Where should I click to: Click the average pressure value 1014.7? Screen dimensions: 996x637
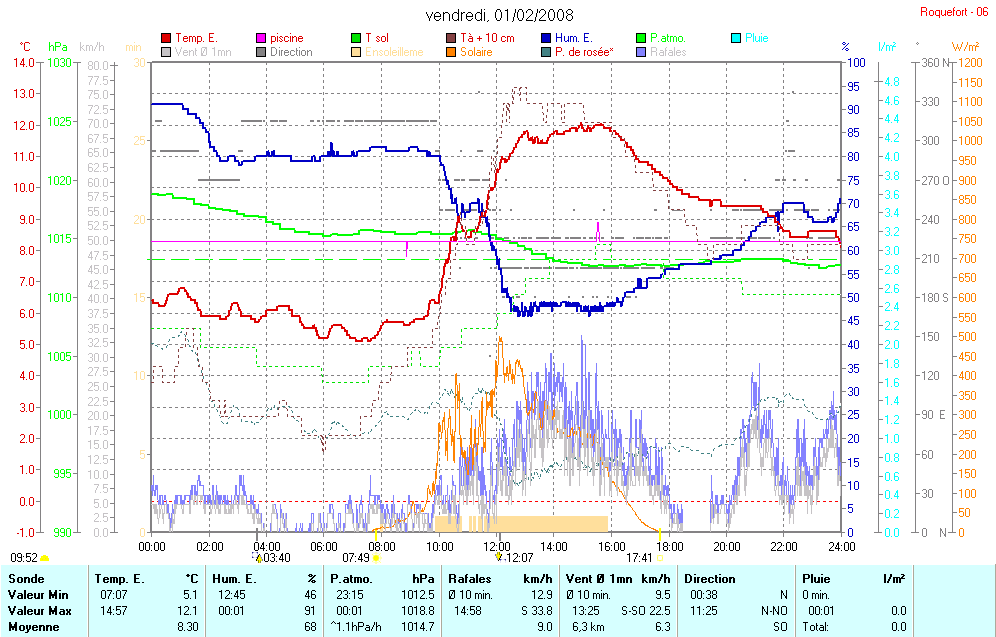pos(417,627)
